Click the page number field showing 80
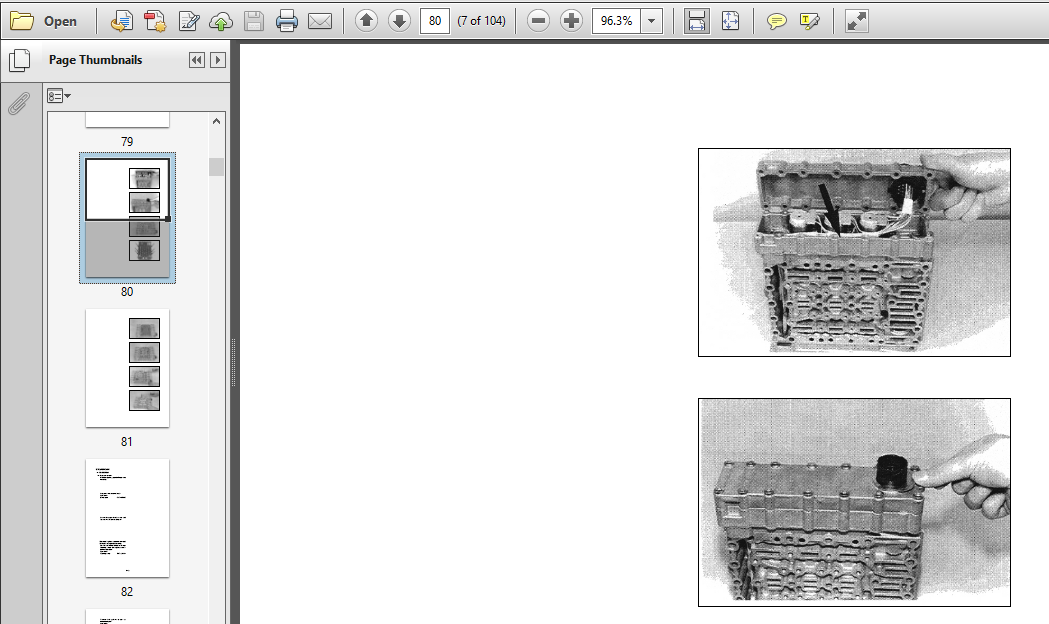 [435, 21]
